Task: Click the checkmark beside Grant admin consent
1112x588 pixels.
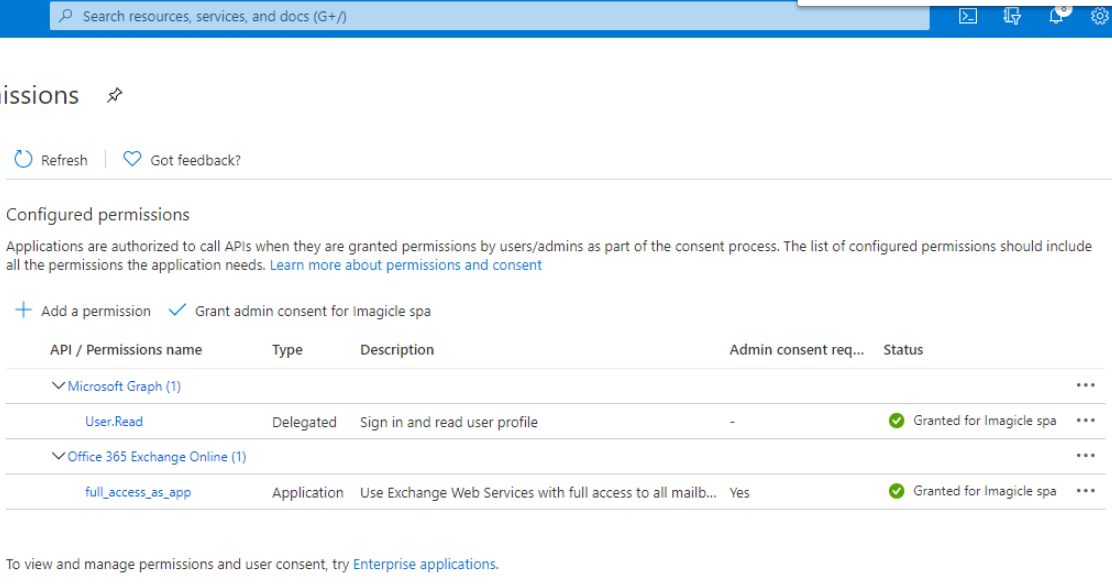Action: [177, 311]
